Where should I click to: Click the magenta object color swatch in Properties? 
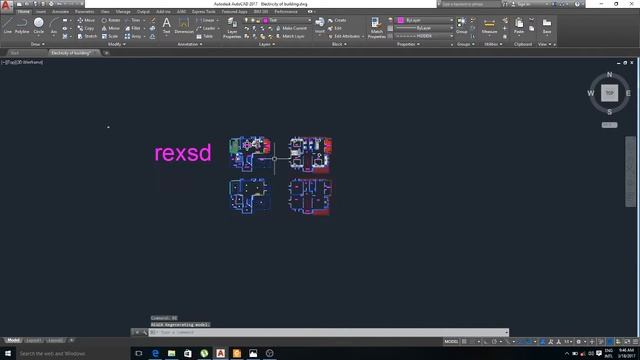click(400, 20)
